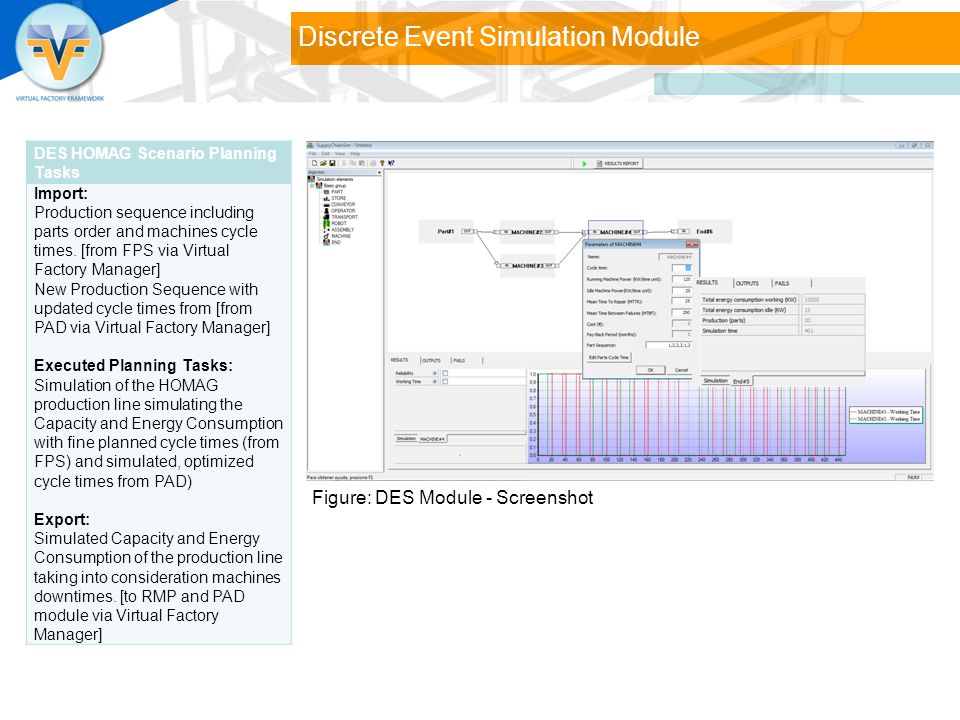The width and height of the screenshot is (960, 720).
Task: Click the yellow About toolbar icon
Action: 382,163
